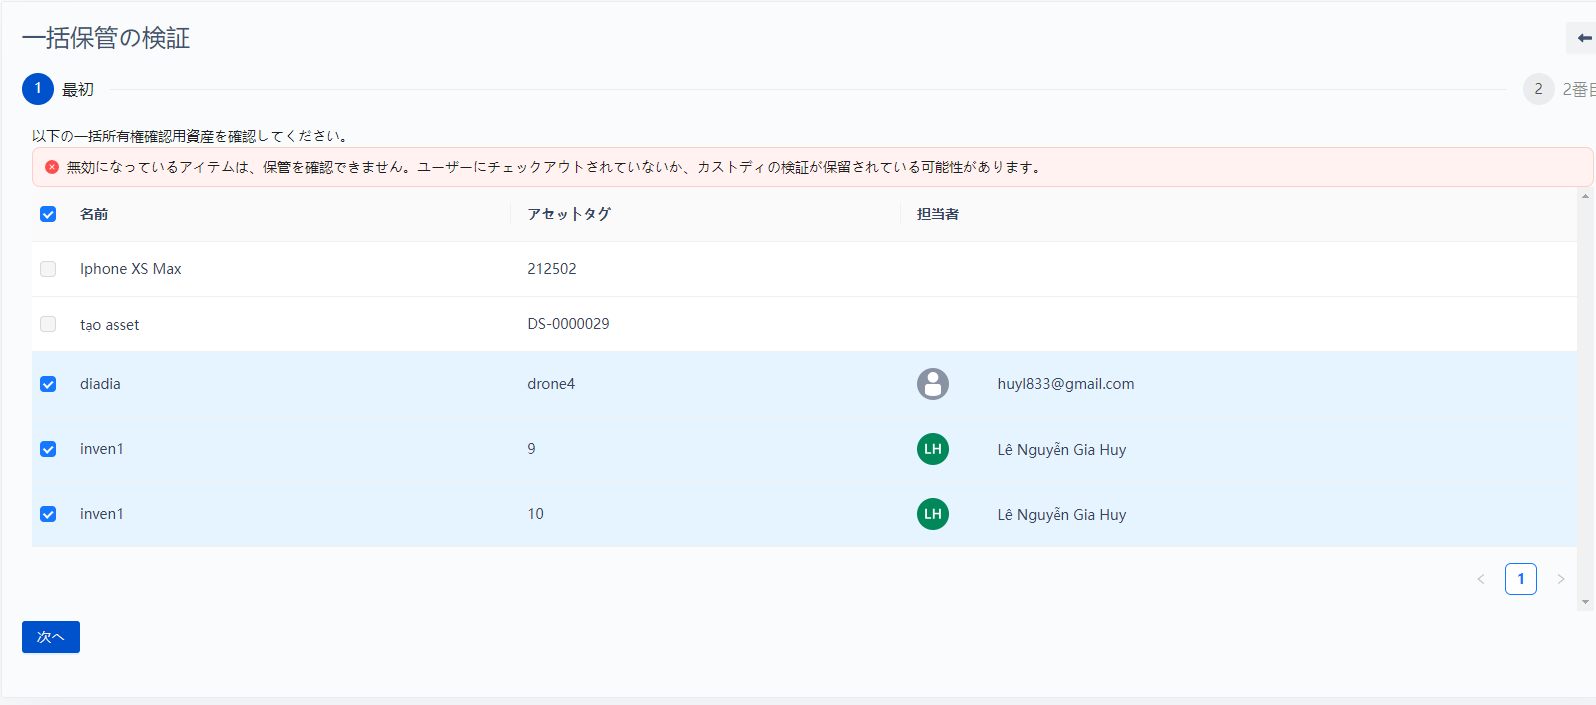
Task: Click the アセットタグ column header
Action: tap(569, 214)
